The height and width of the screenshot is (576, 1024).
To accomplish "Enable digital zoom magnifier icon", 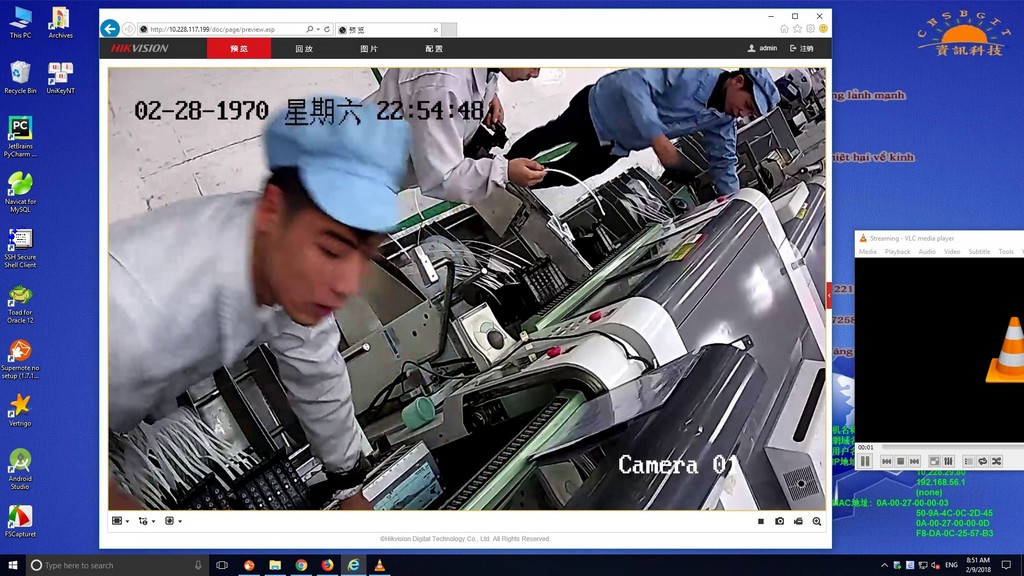I will pos(817,521).
